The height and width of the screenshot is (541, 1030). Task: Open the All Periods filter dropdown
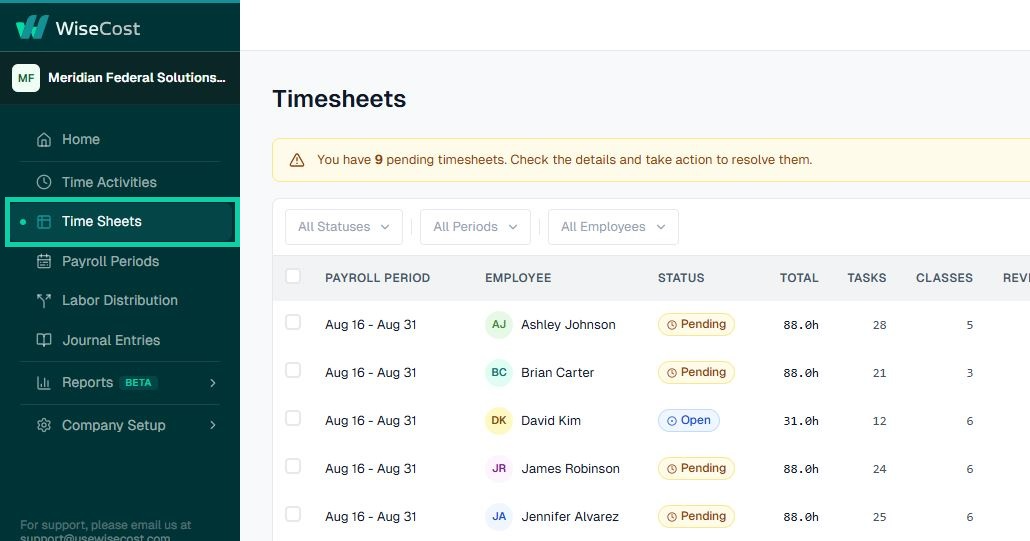pos(475,227)
